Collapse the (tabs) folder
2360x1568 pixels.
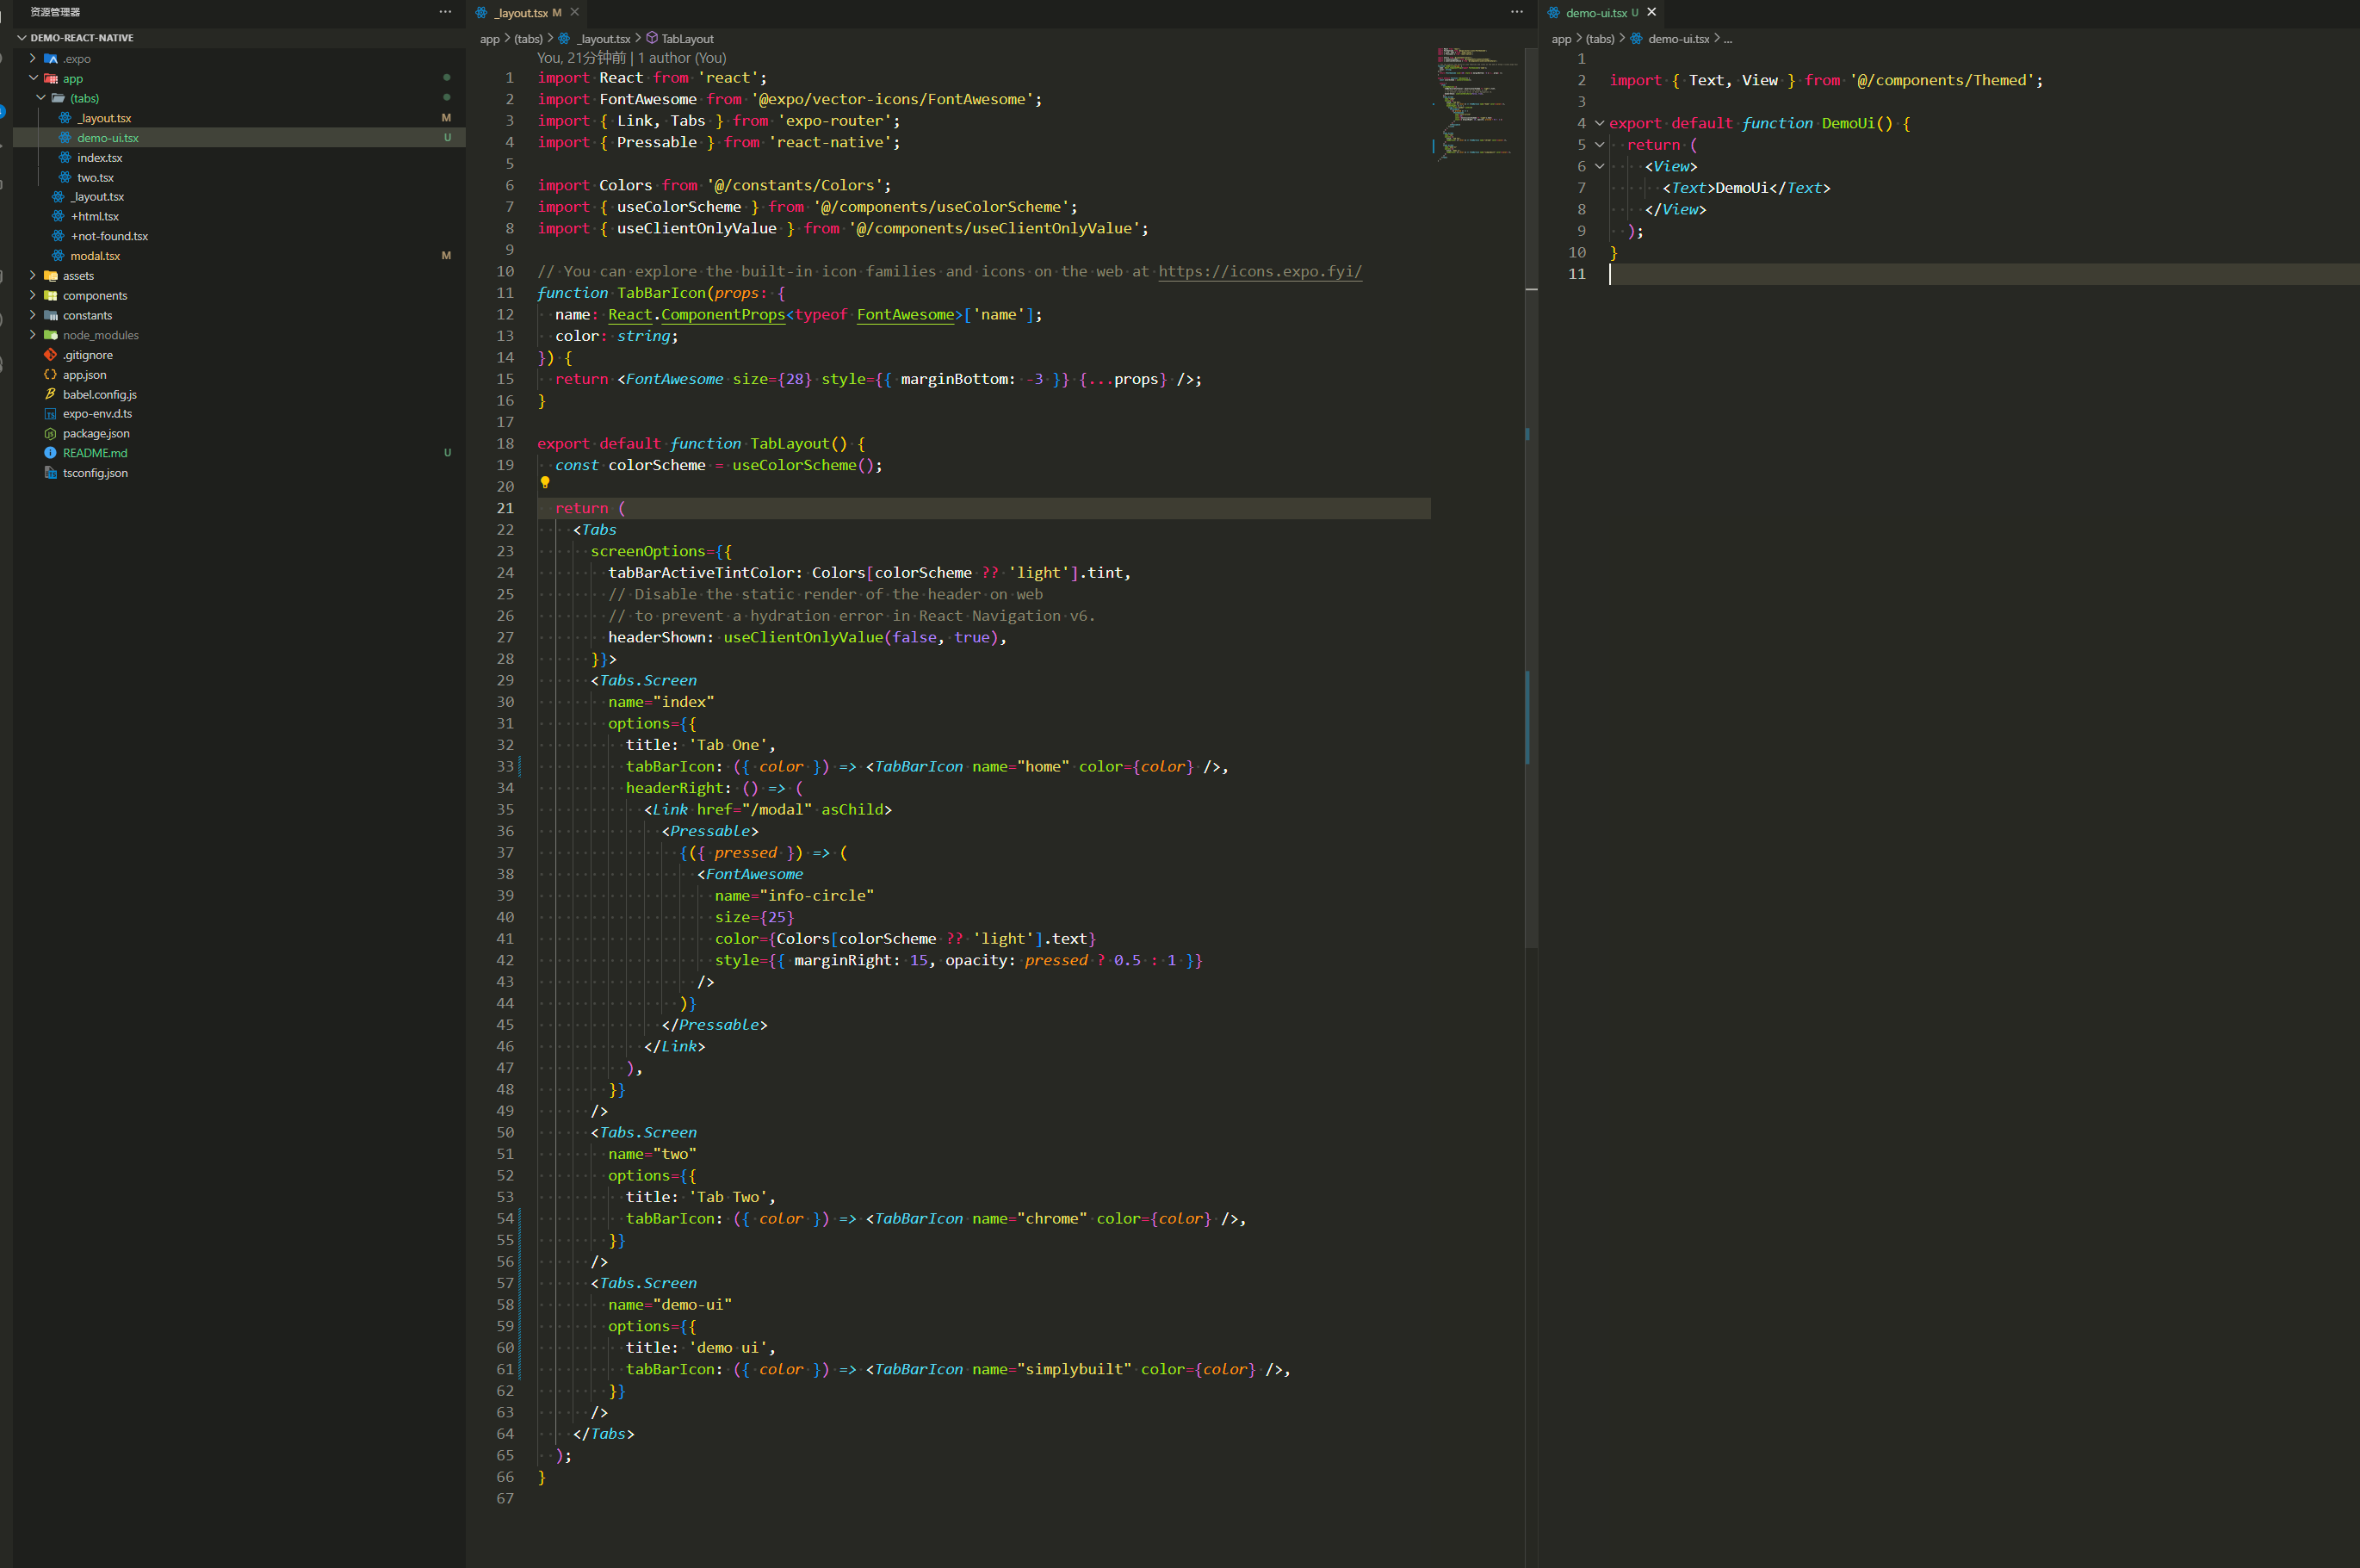(84, 98)
